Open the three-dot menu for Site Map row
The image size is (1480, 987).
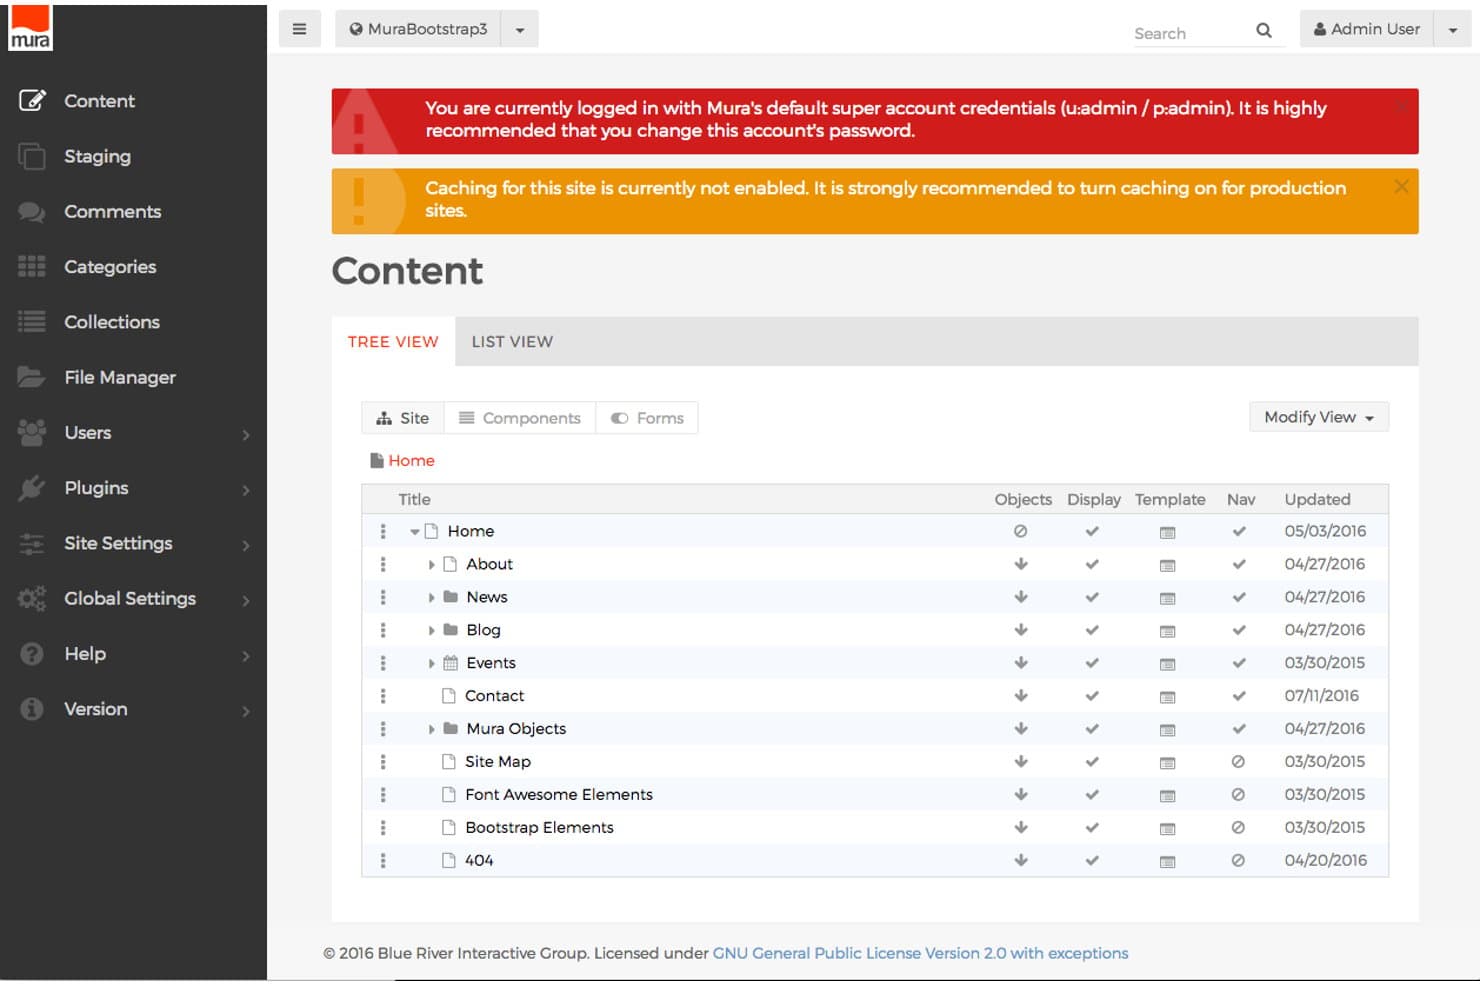click(x=383, y=762)
